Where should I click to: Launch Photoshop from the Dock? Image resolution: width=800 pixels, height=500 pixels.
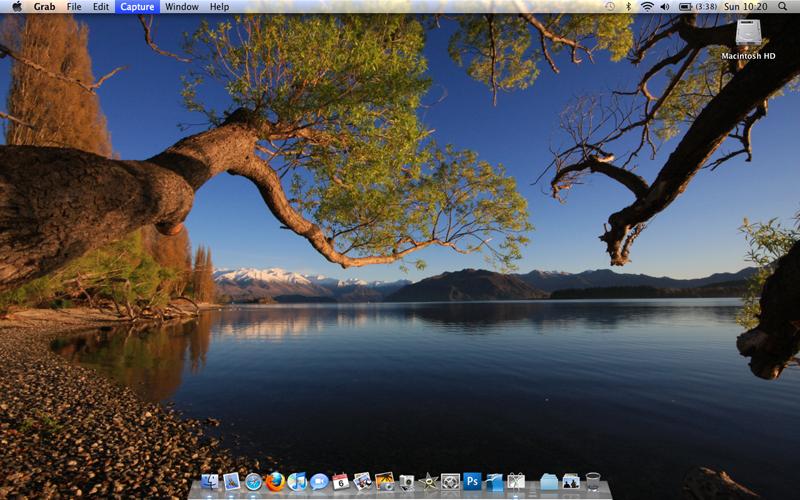pos(472,482)
